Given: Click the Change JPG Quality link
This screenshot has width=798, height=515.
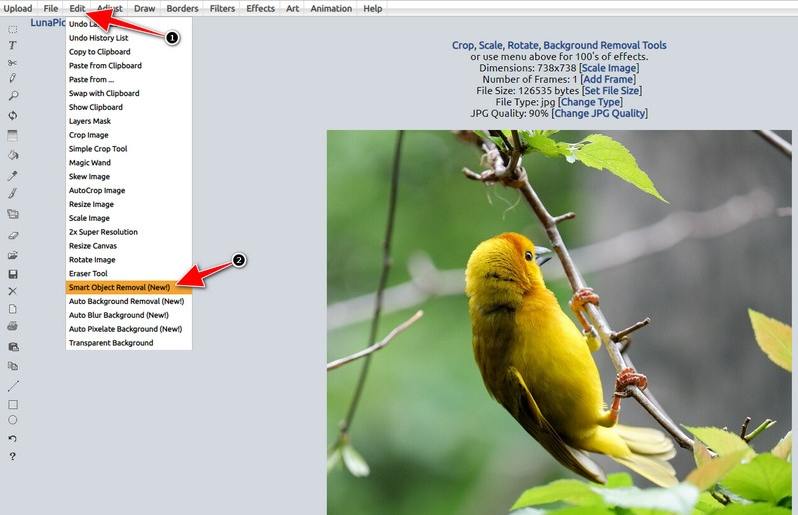Looking at the screenshot, I should [599, 113].
